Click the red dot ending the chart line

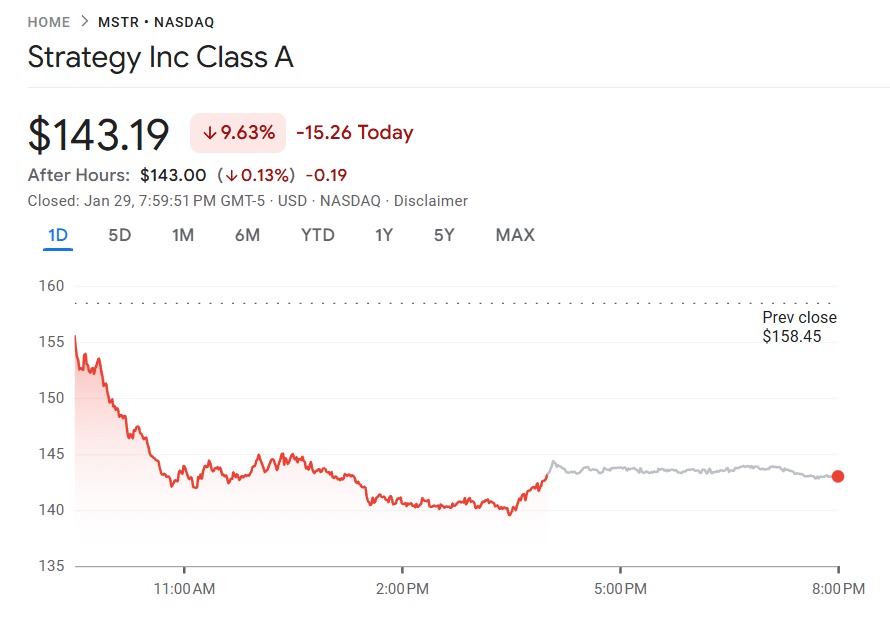(x=838, y=476)
